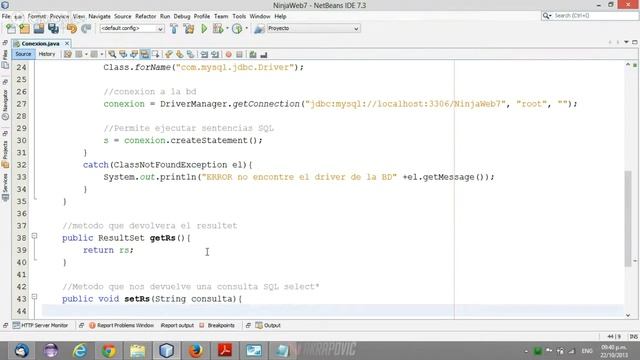
Task: Click the Open Project icon
Action: coord(39,29)
